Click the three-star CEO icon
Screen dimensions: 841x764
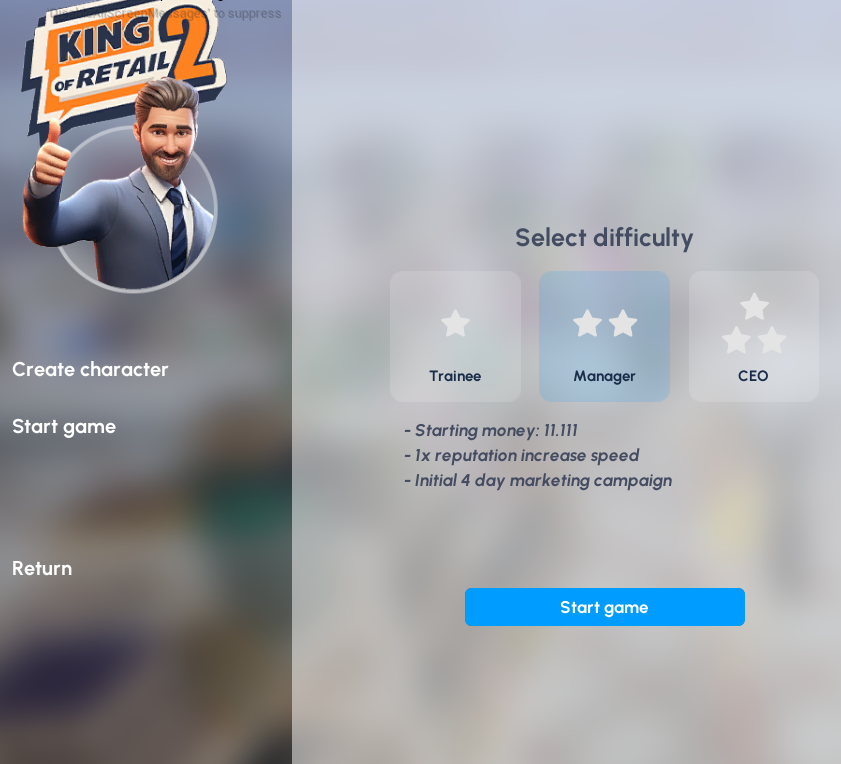tap(754, 323)
